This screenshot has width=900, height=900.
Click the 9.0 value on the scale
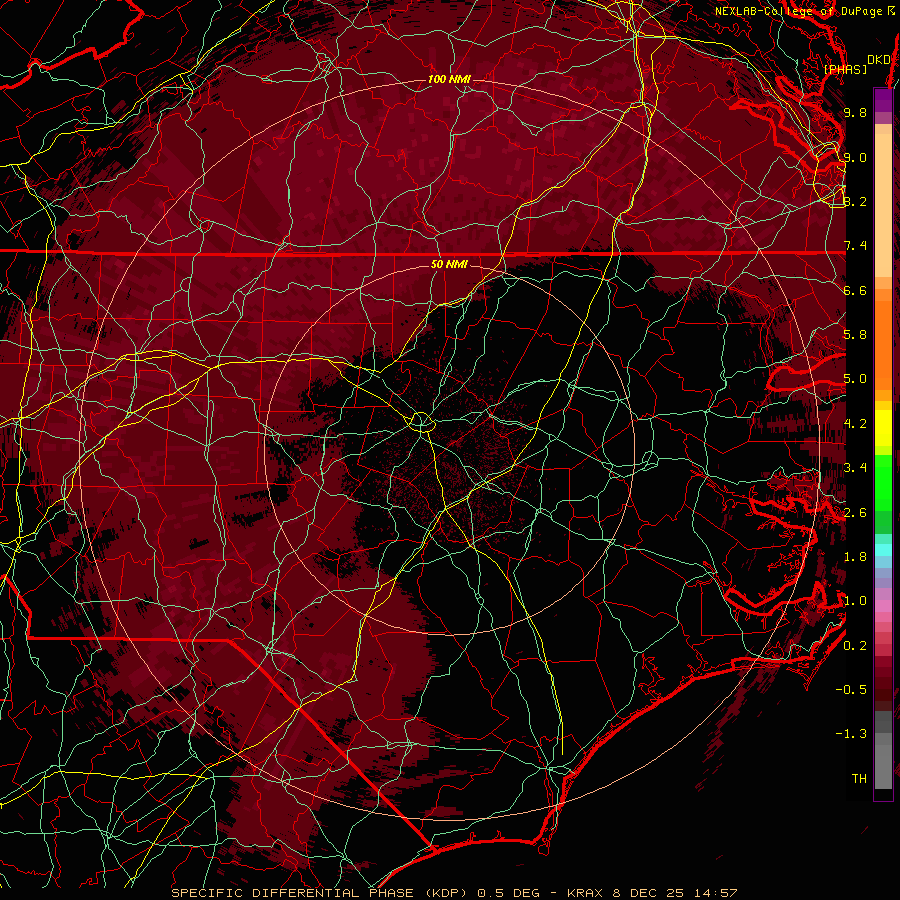855,157
